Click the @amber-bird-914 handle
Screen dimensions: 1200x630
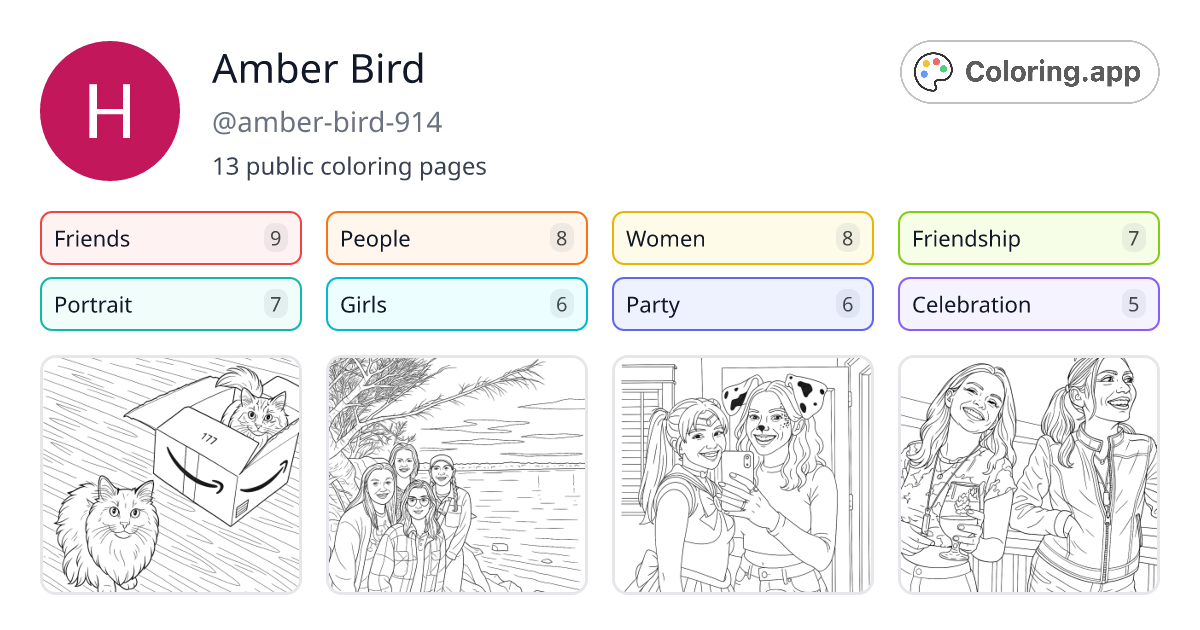point(327,122)
